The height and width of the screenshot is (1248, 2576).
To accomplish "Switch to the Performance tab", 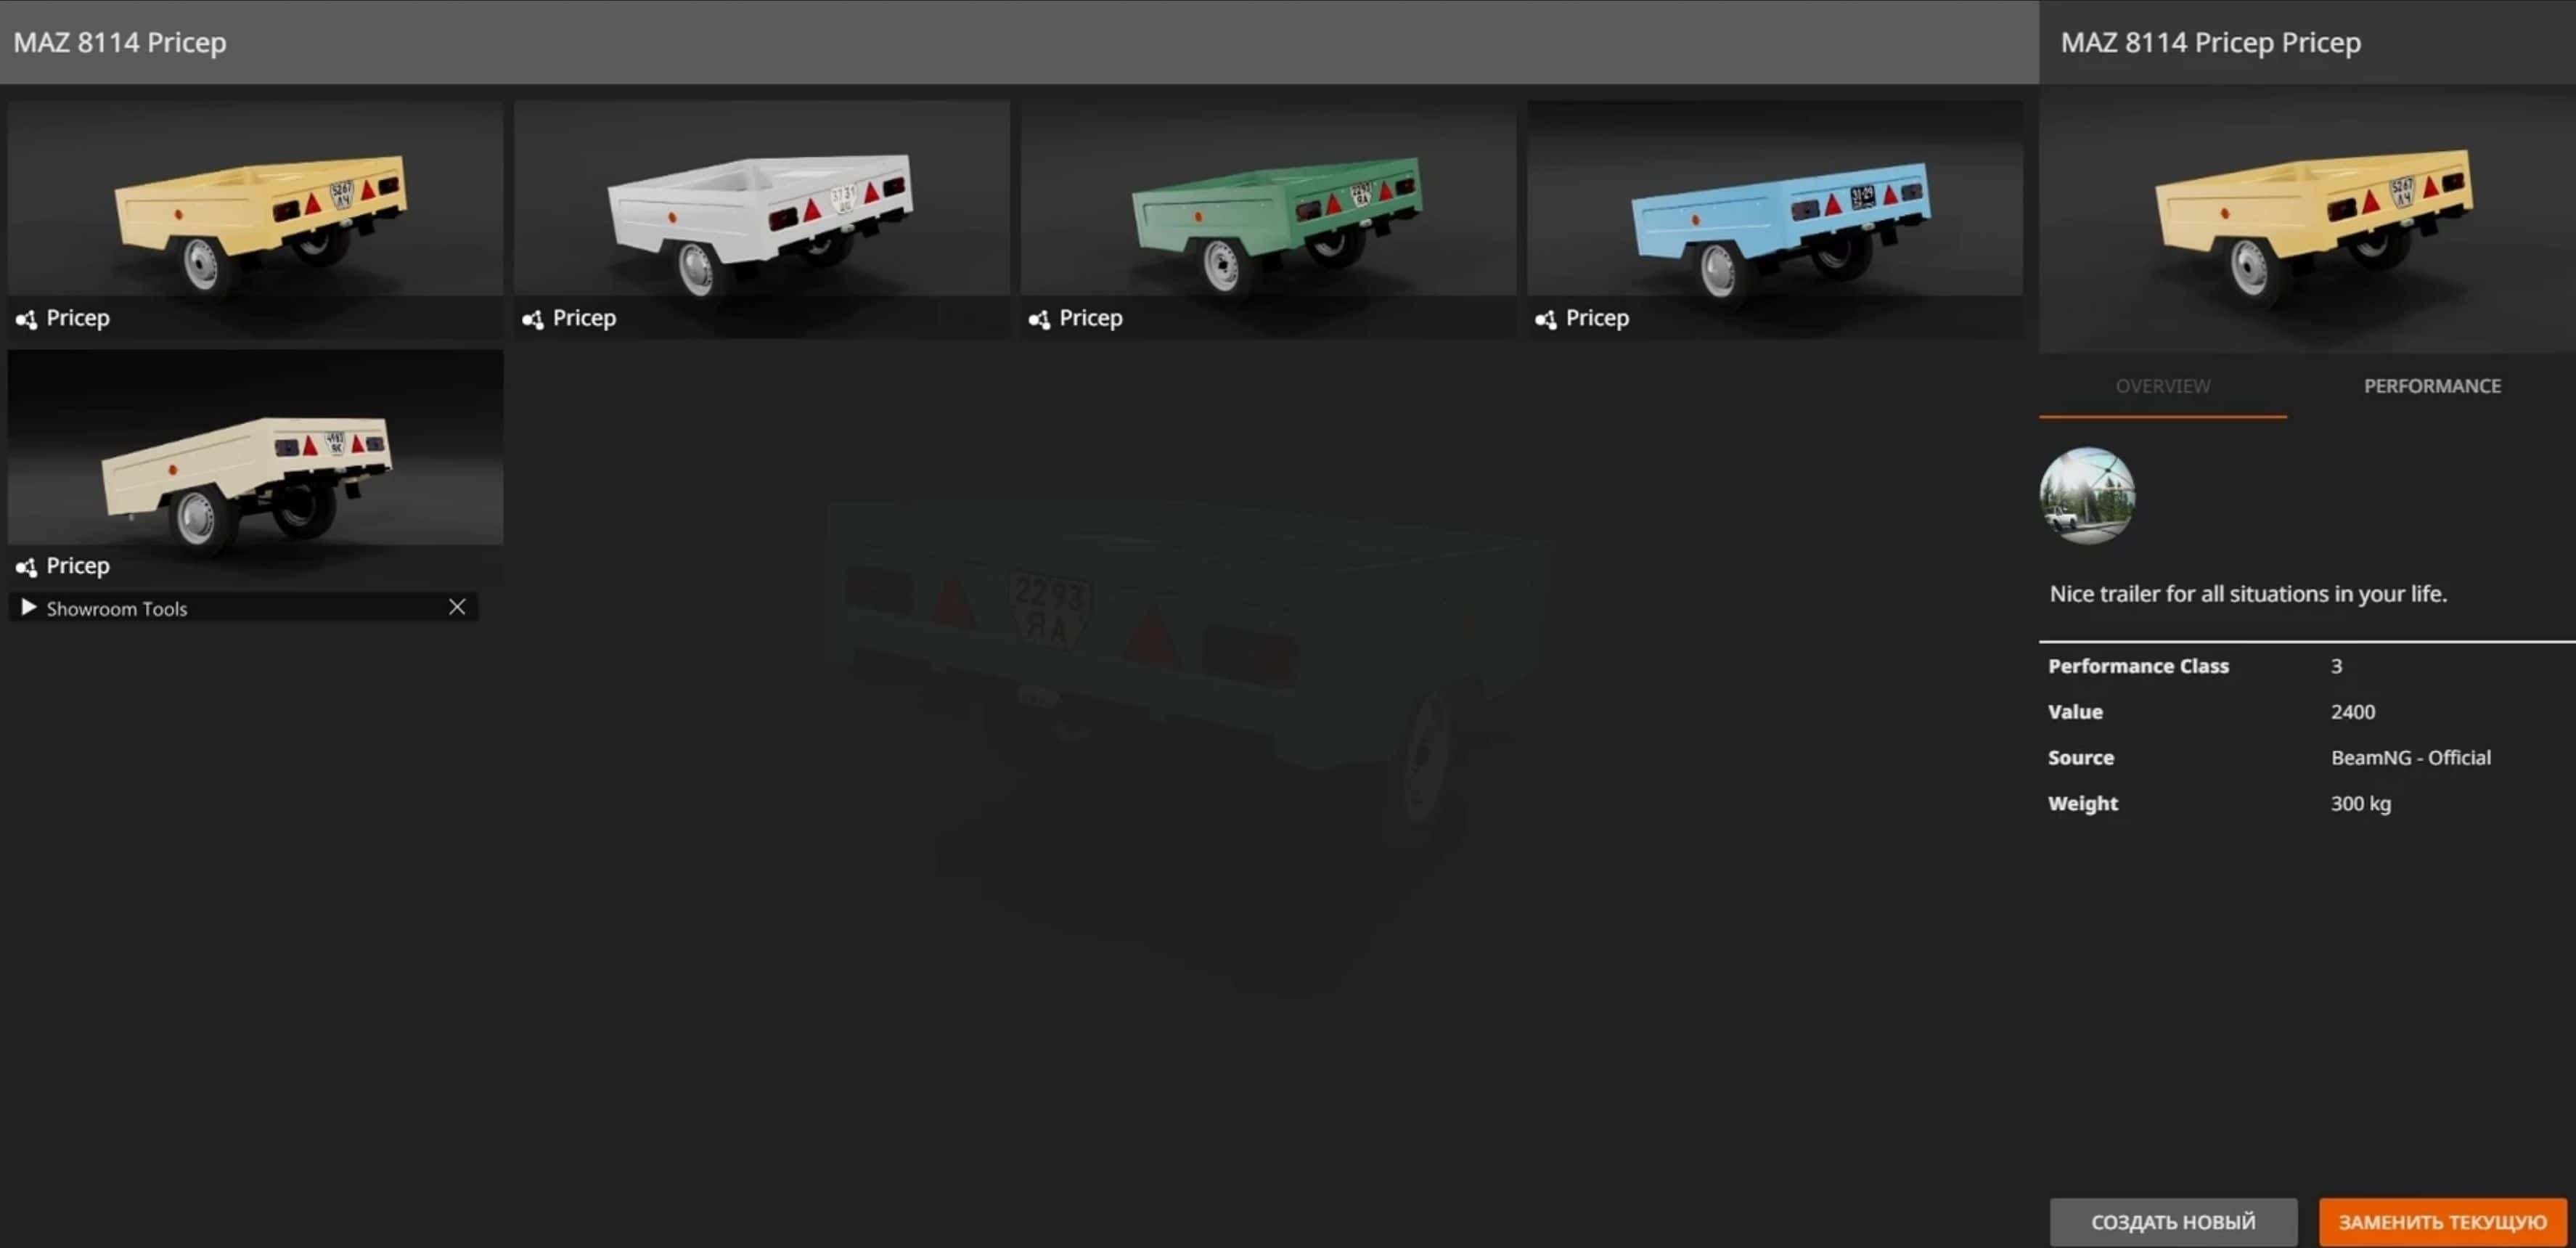I will click(2431, 386).
